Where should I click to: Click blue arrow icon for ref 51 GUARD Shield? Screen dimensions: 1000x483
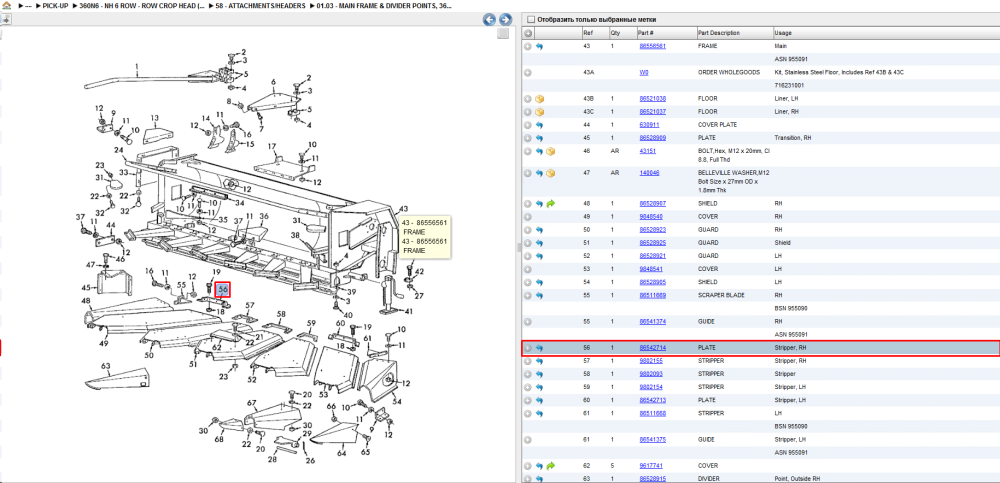point(539,243)
